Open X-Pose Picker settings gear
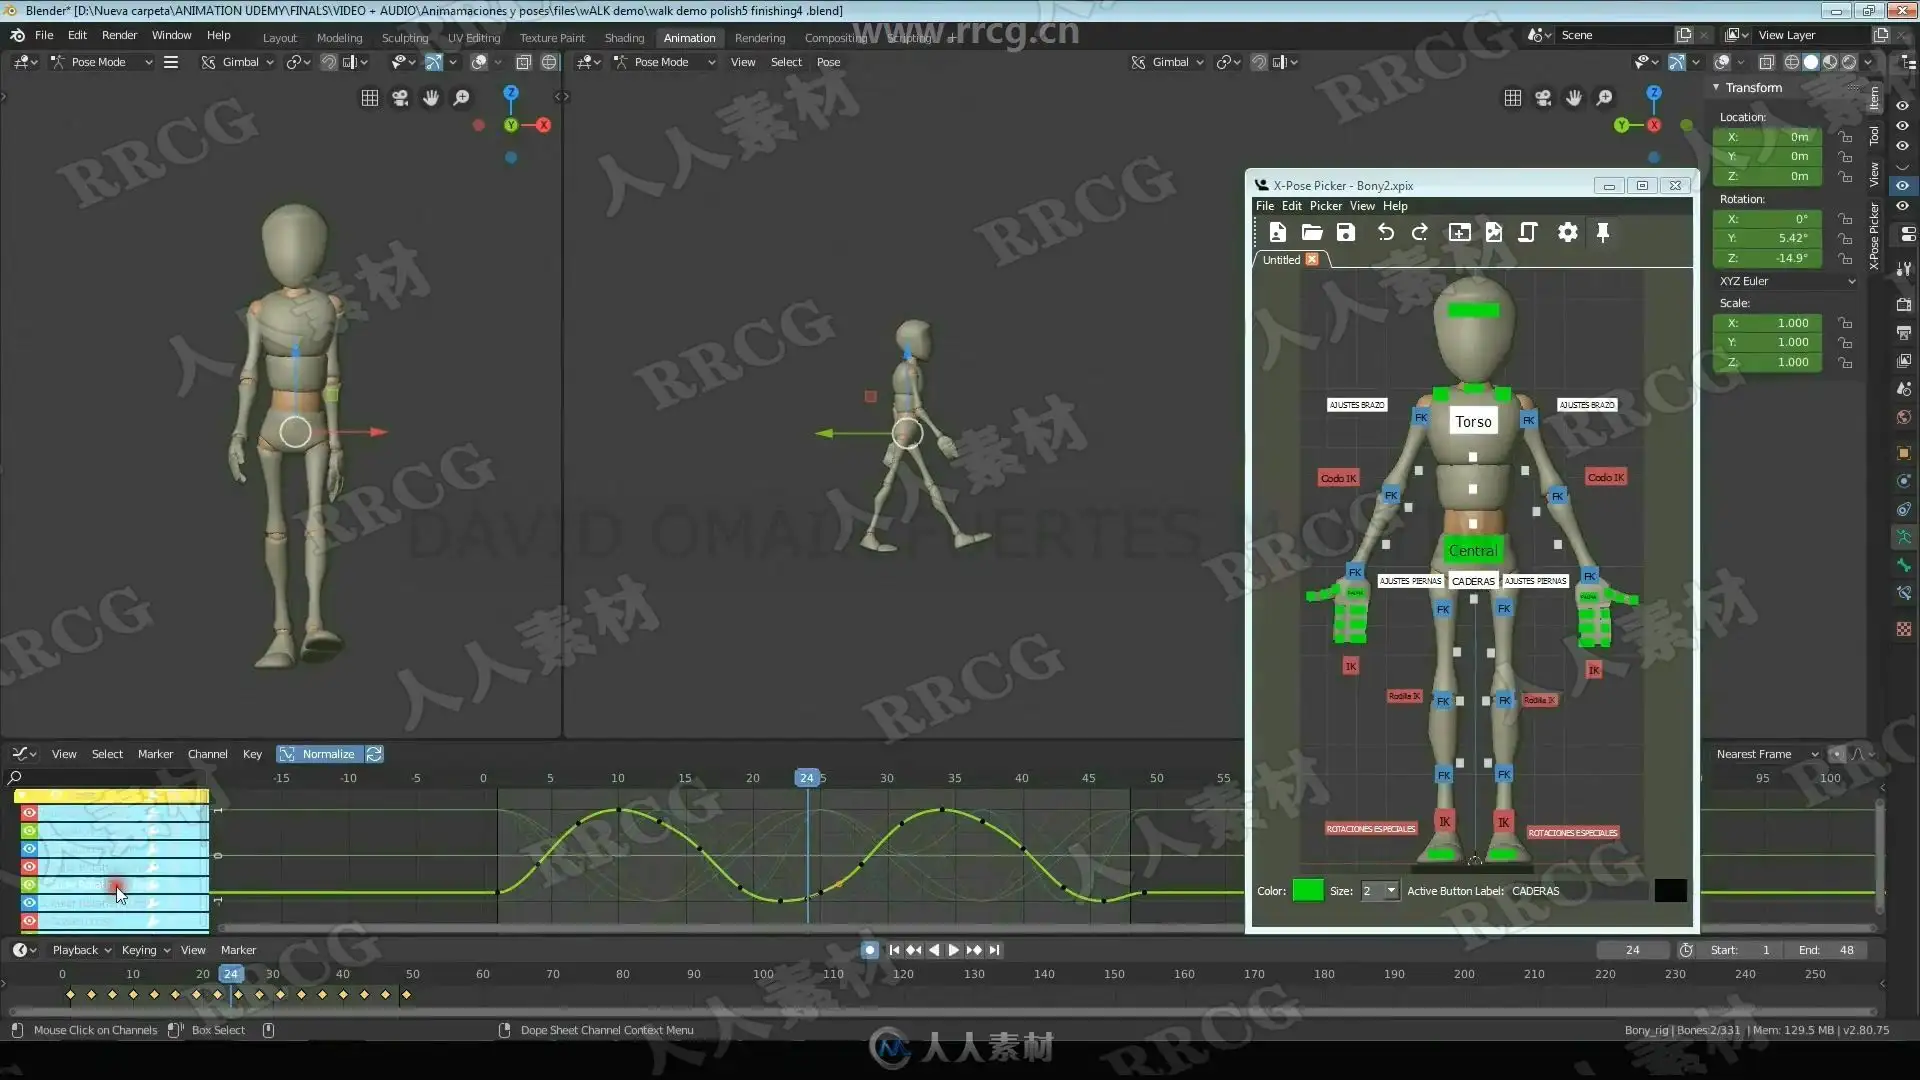 (x=1567, y=232)
